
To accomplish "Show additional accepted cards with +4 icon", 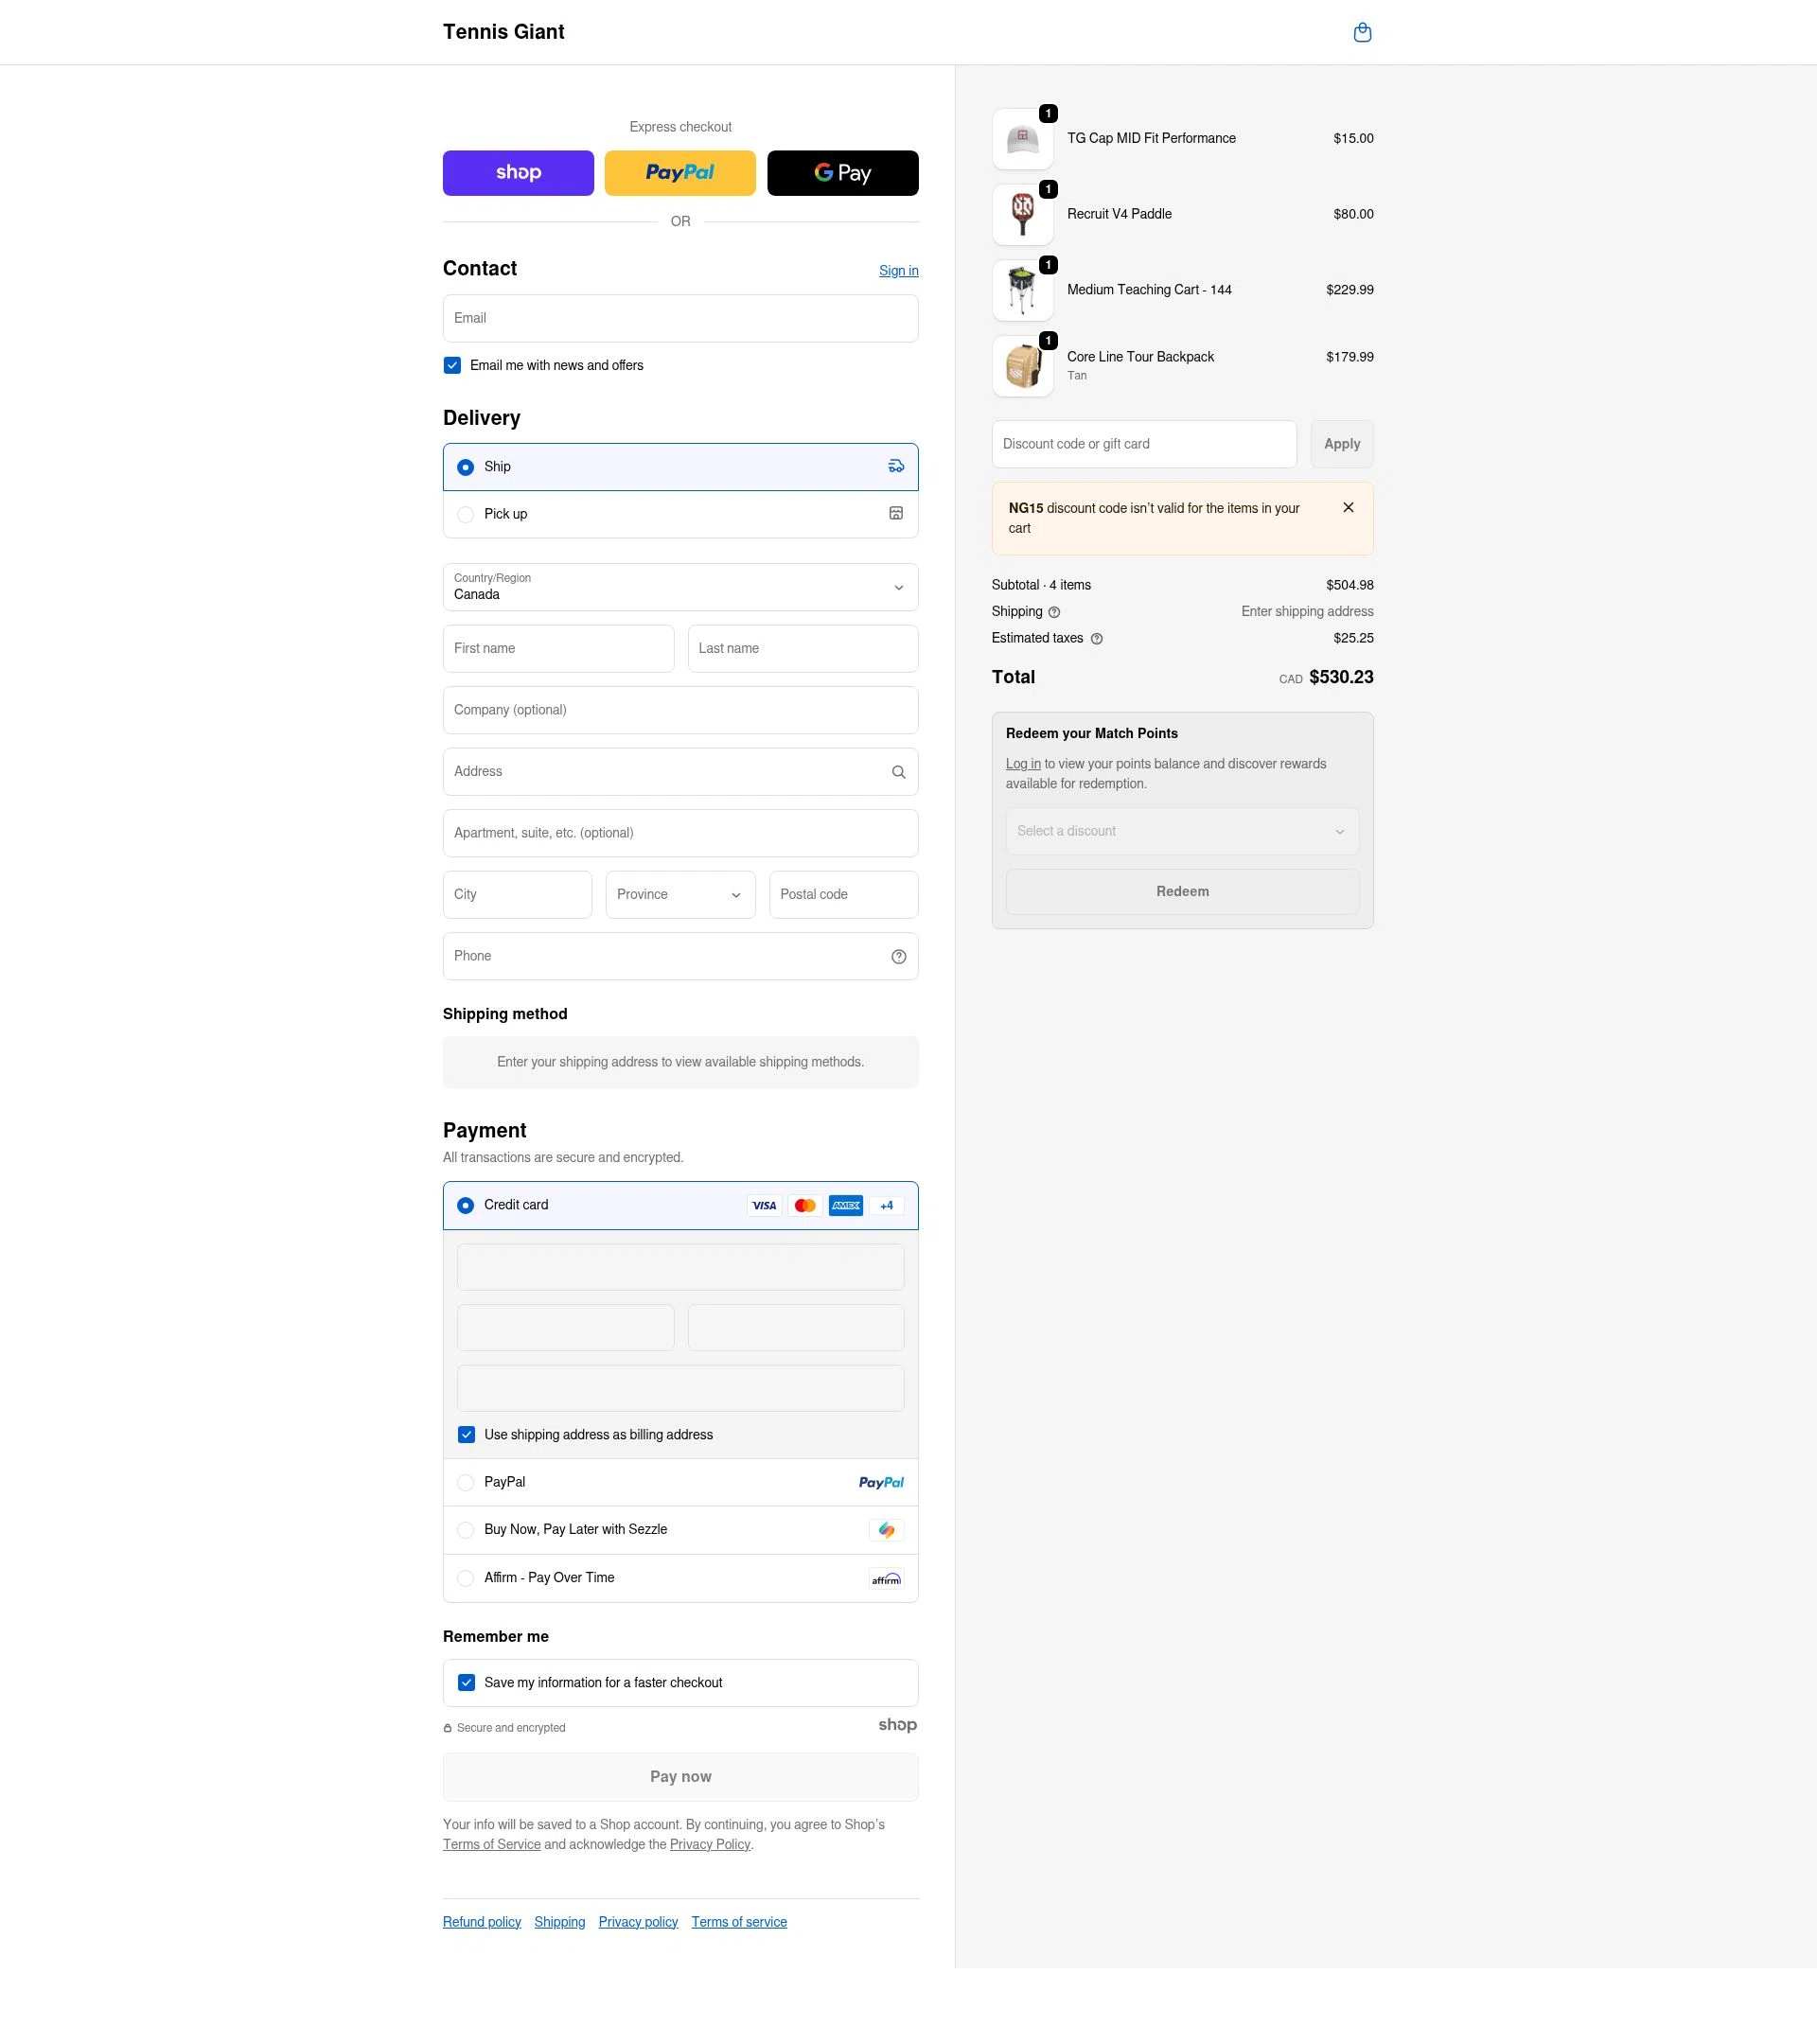I will (886, 1205).
